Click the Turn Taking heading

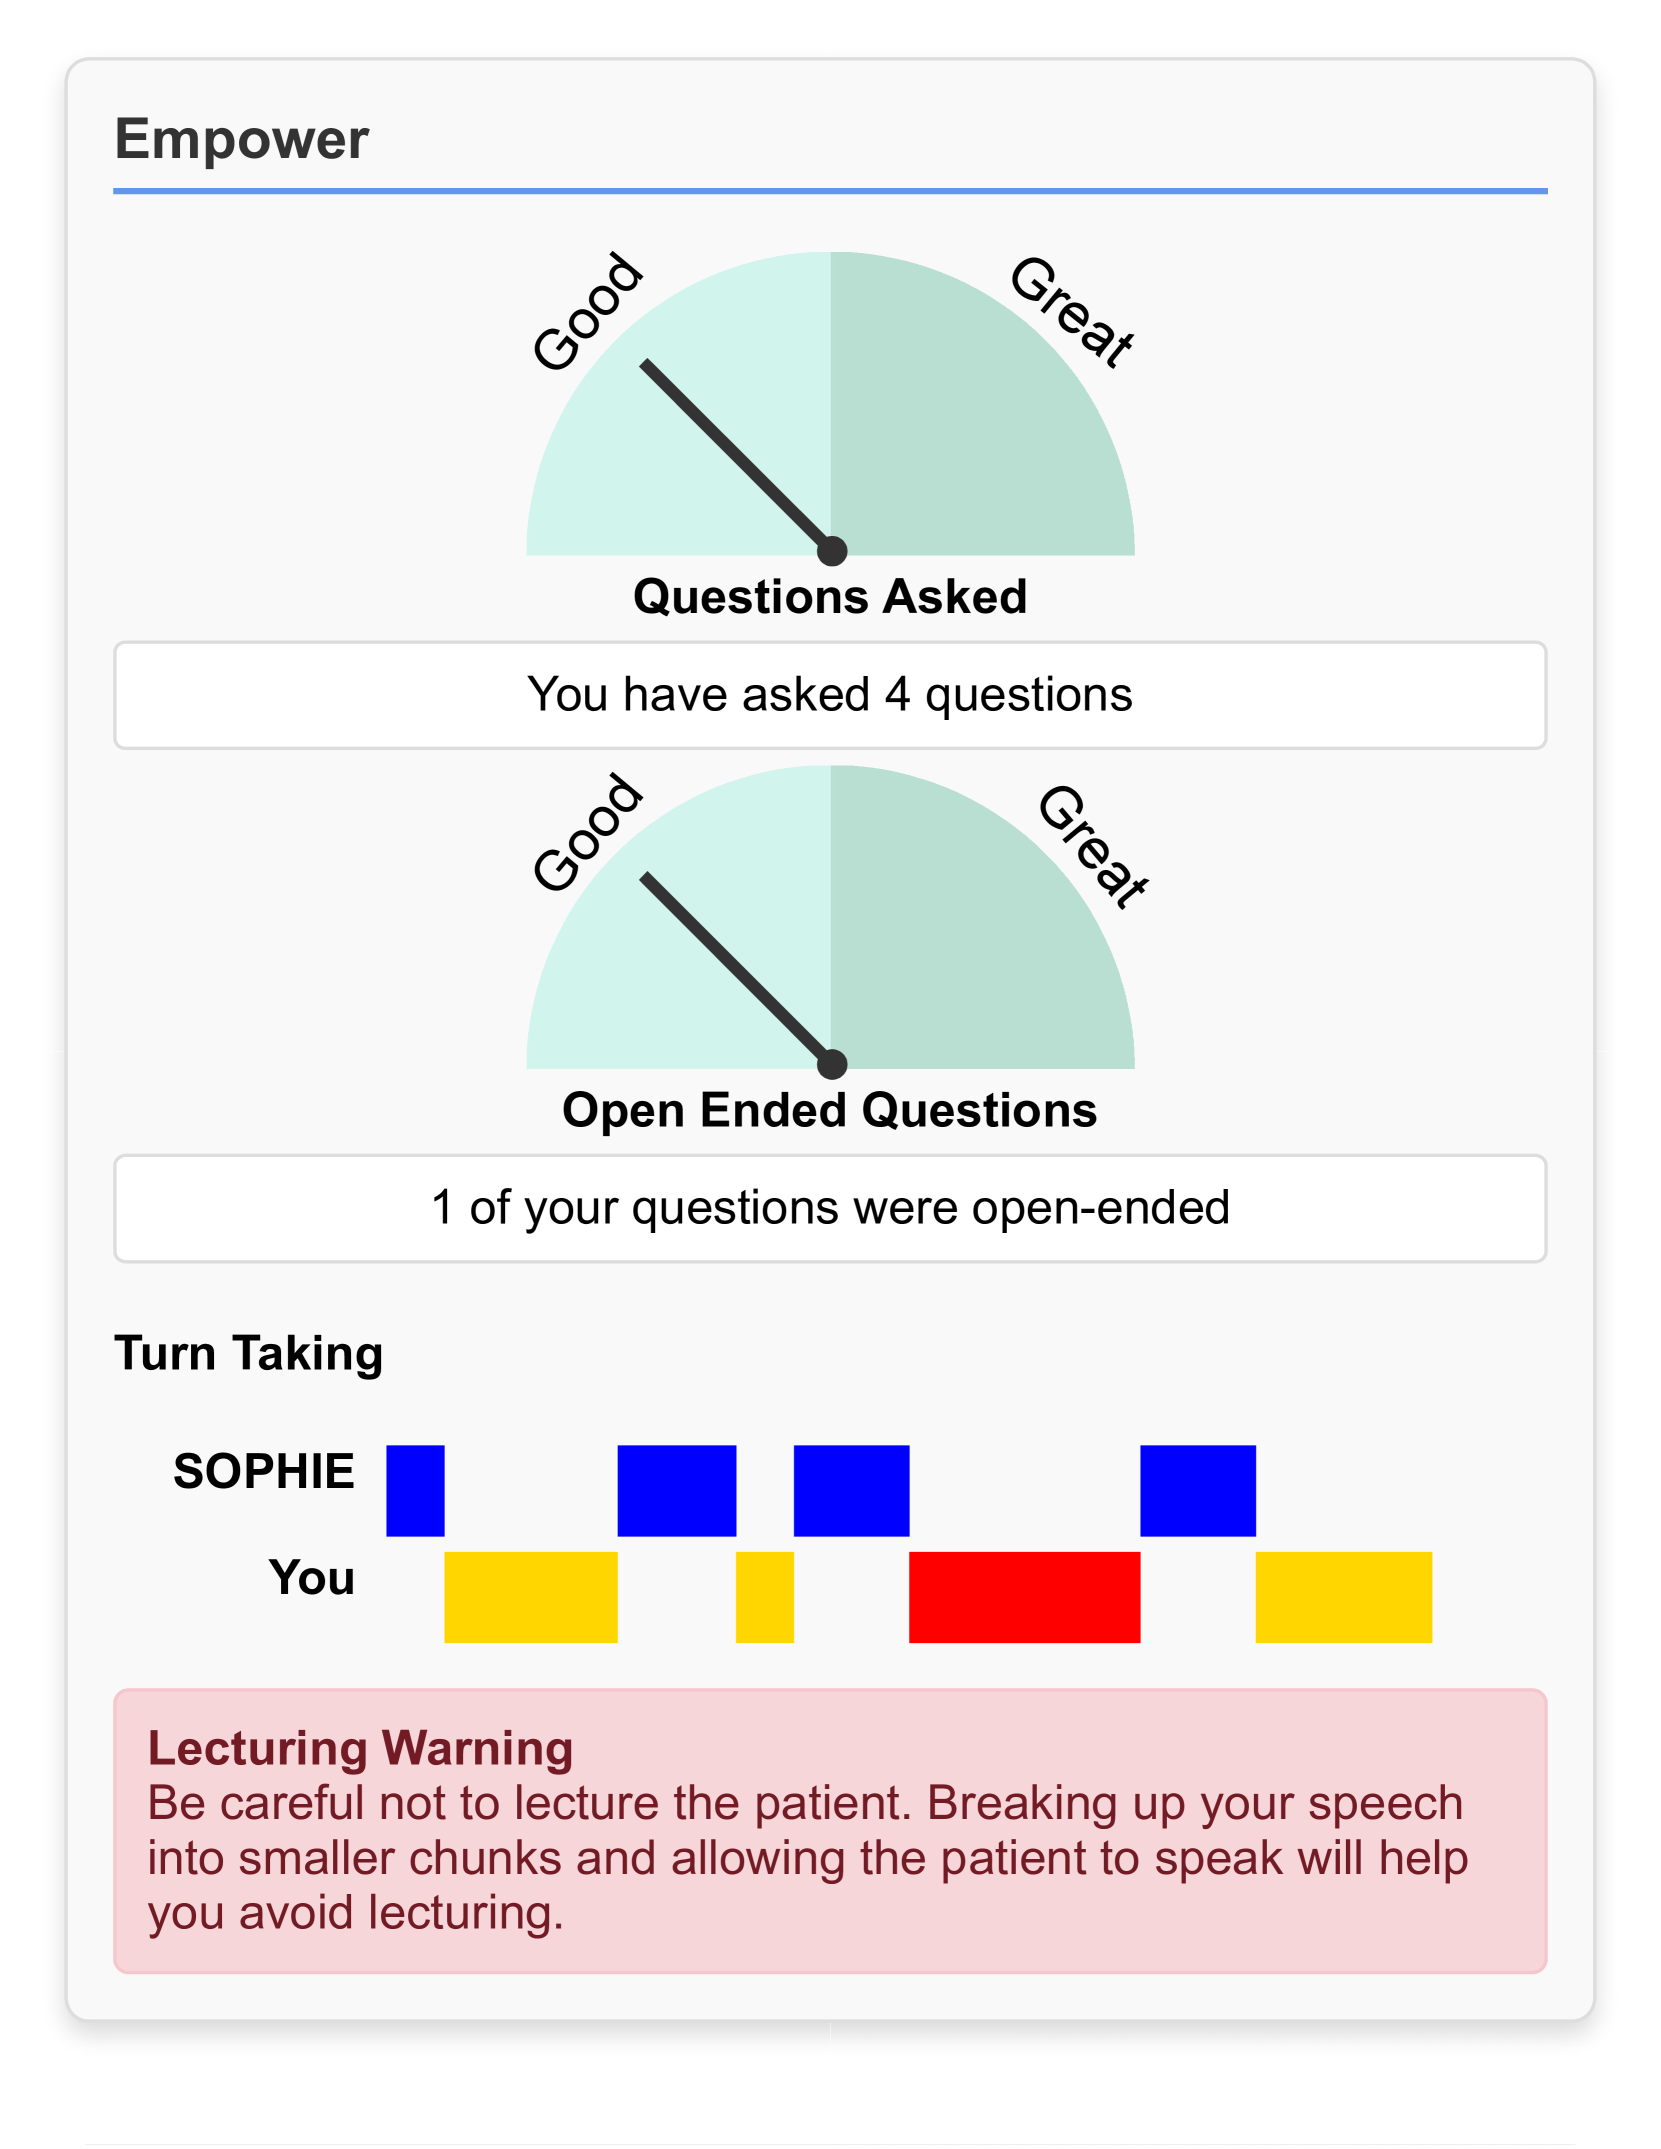point(249,1353)
